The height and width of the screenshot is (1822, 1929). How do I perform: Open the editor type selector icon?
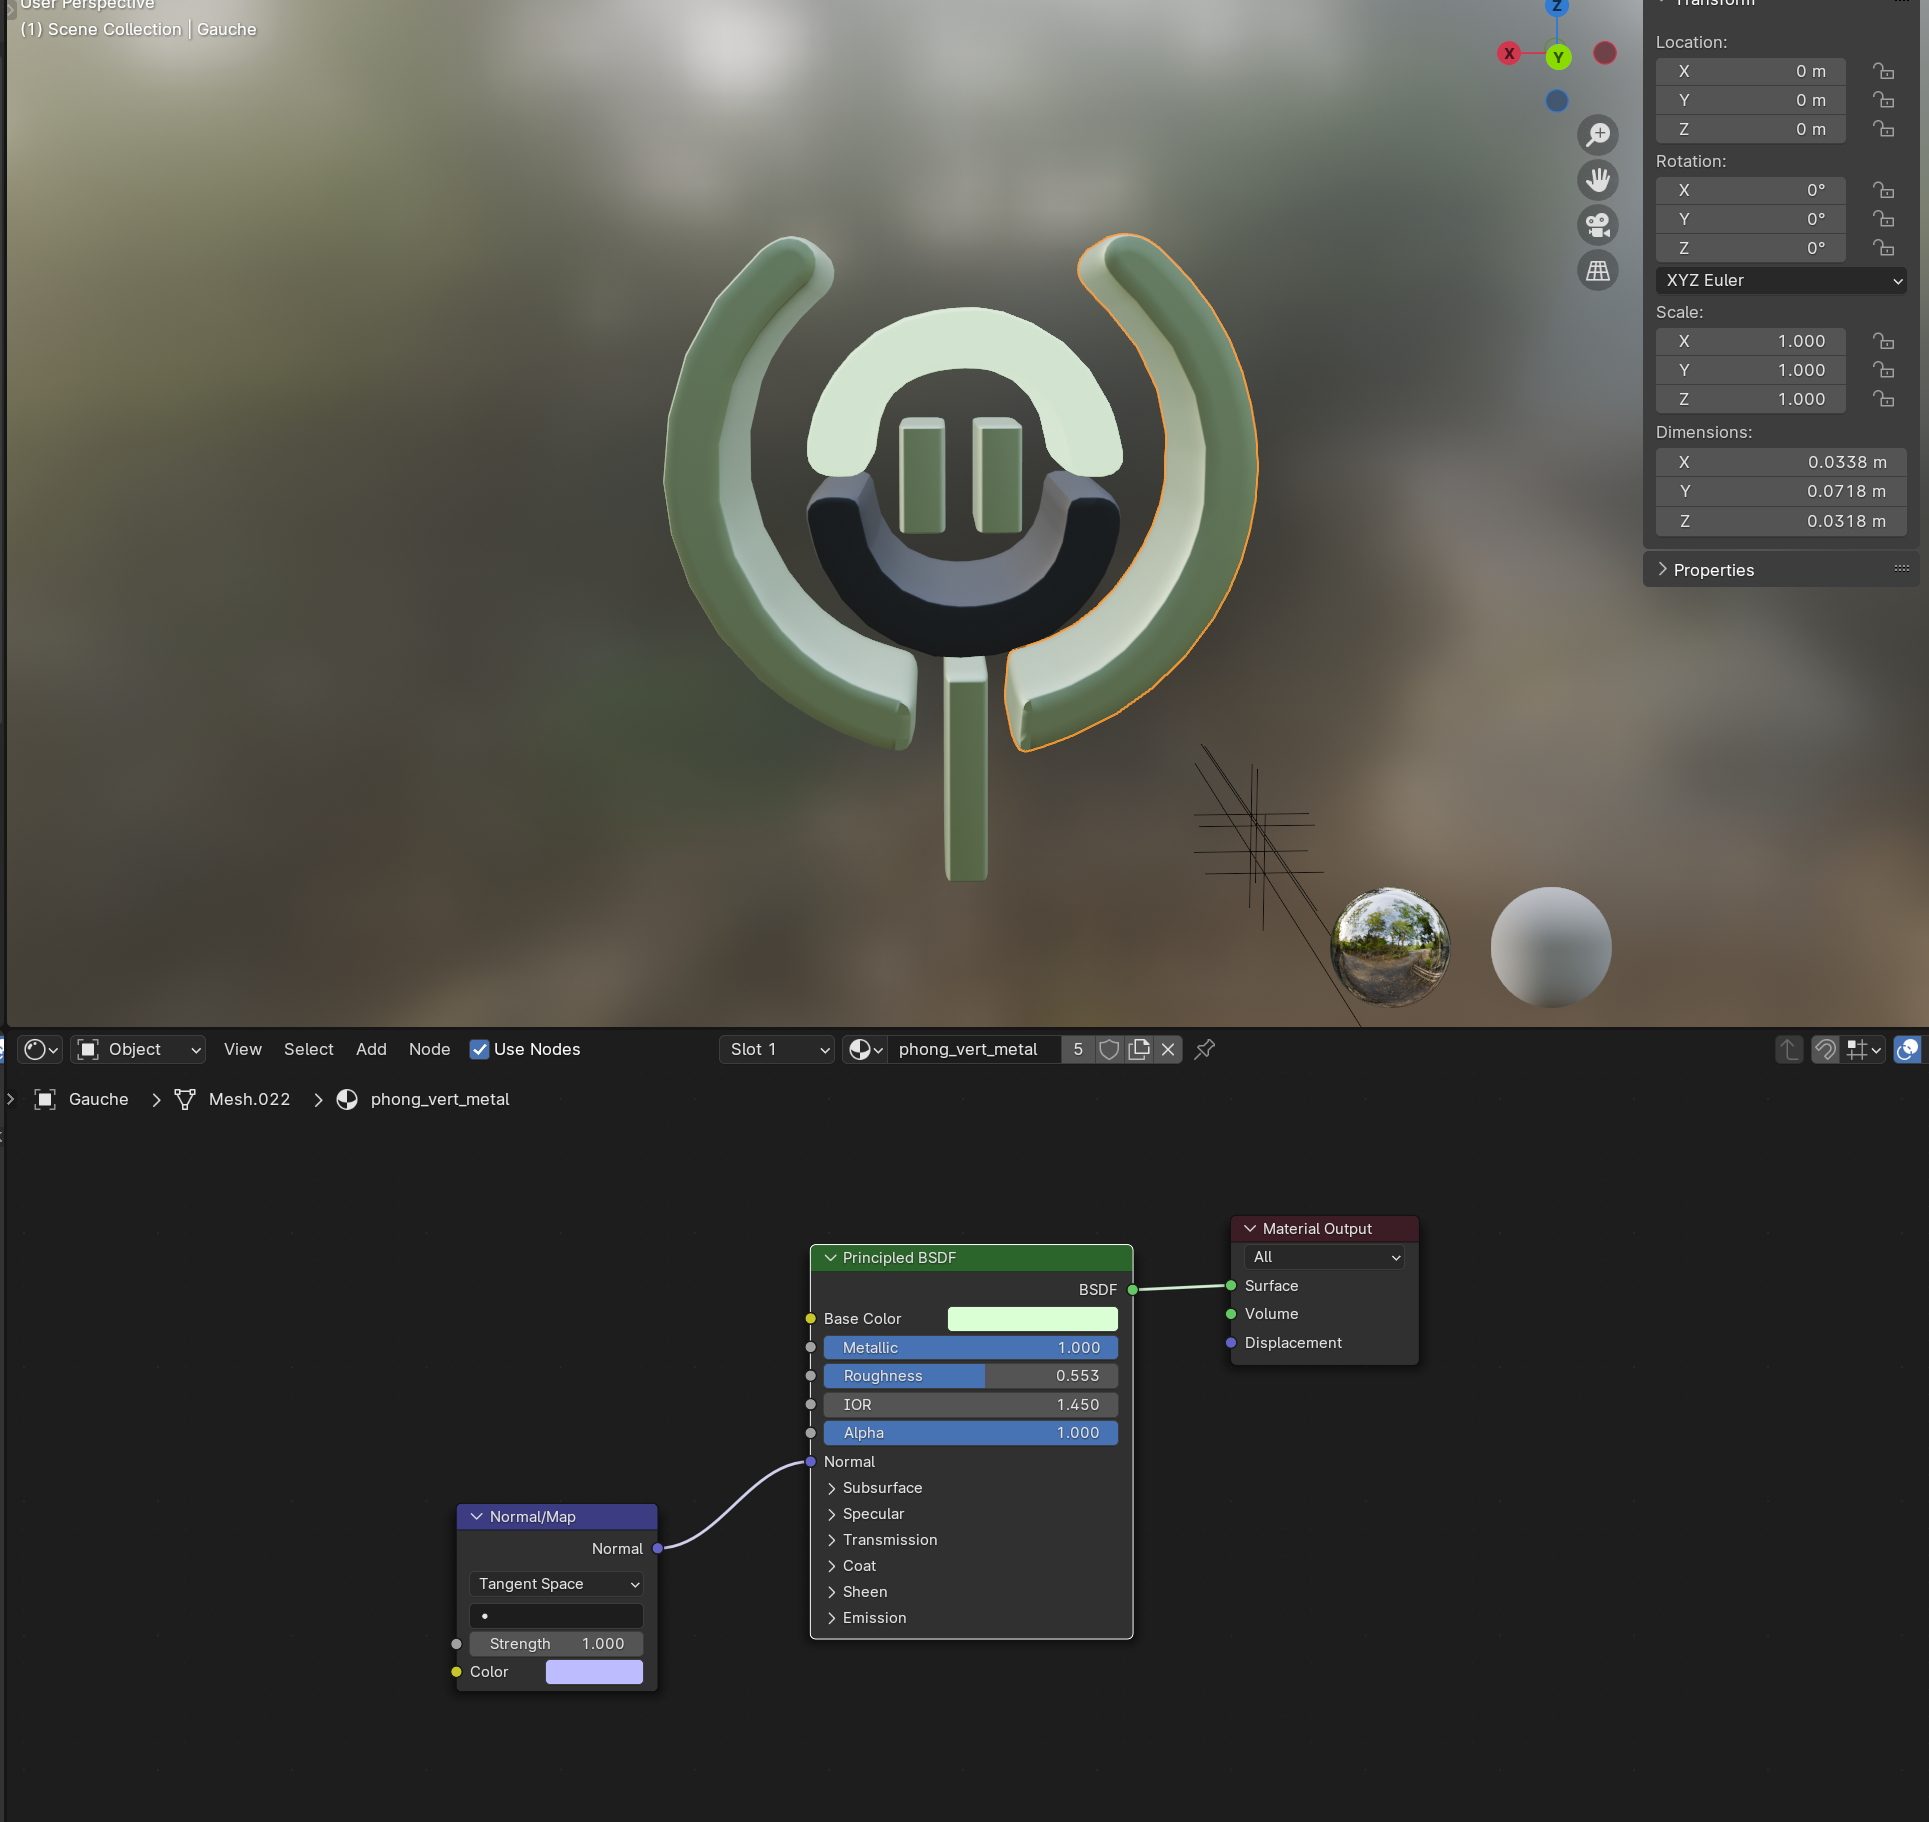40,1049
